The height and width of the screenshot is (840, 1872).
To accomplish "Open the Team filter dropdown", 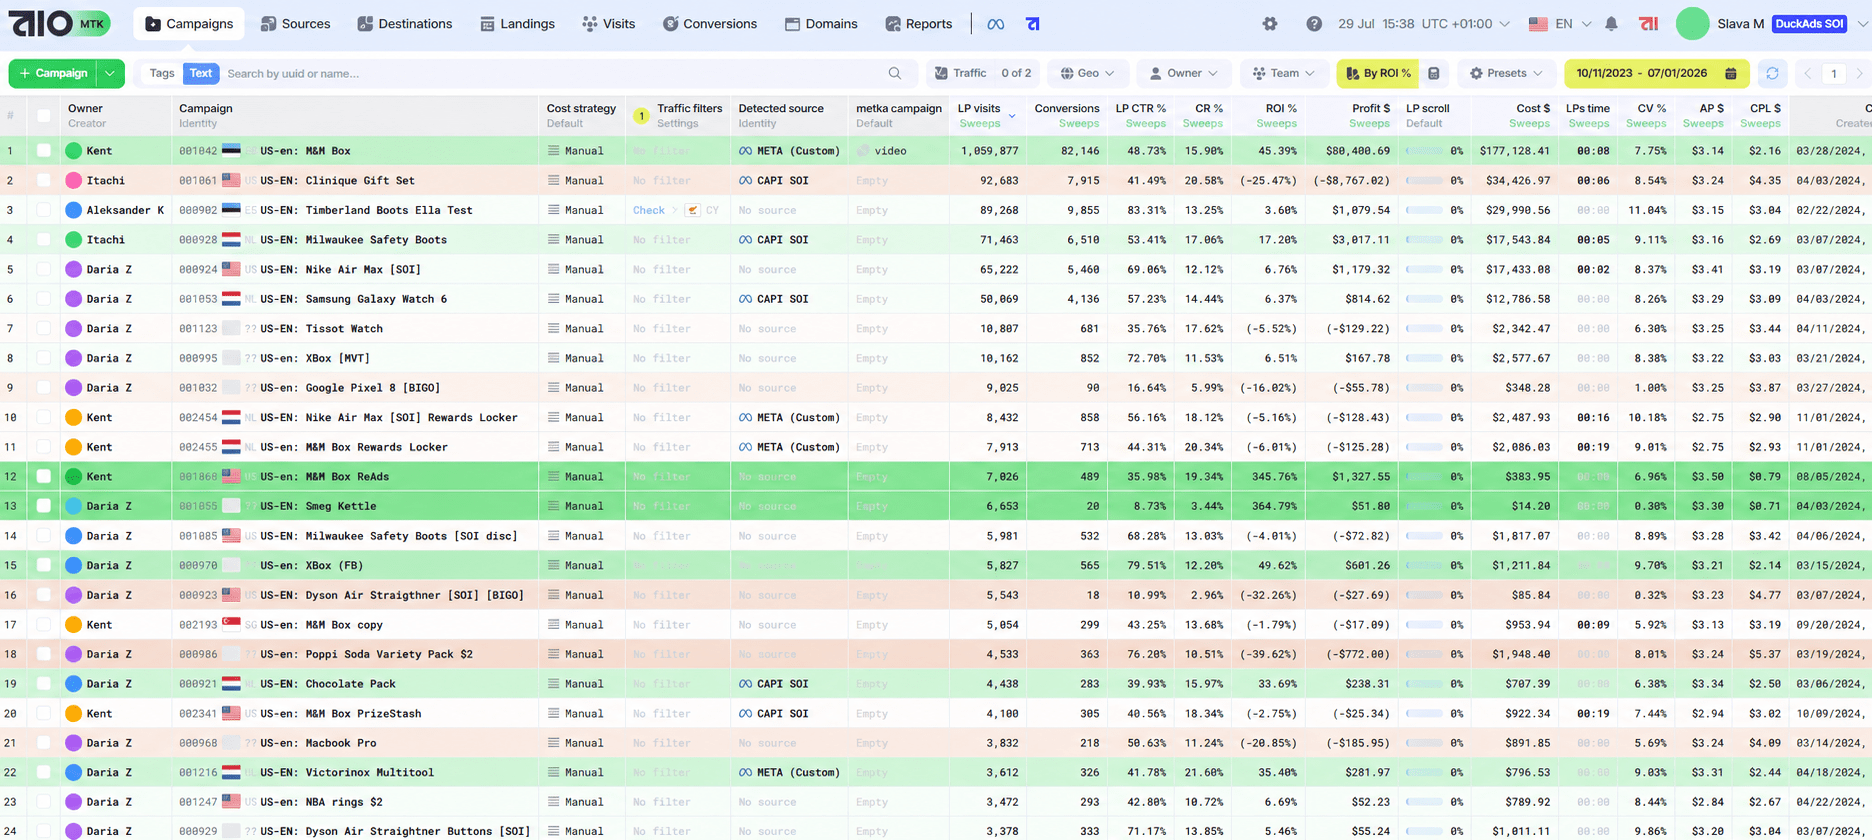I will 1284,73.
